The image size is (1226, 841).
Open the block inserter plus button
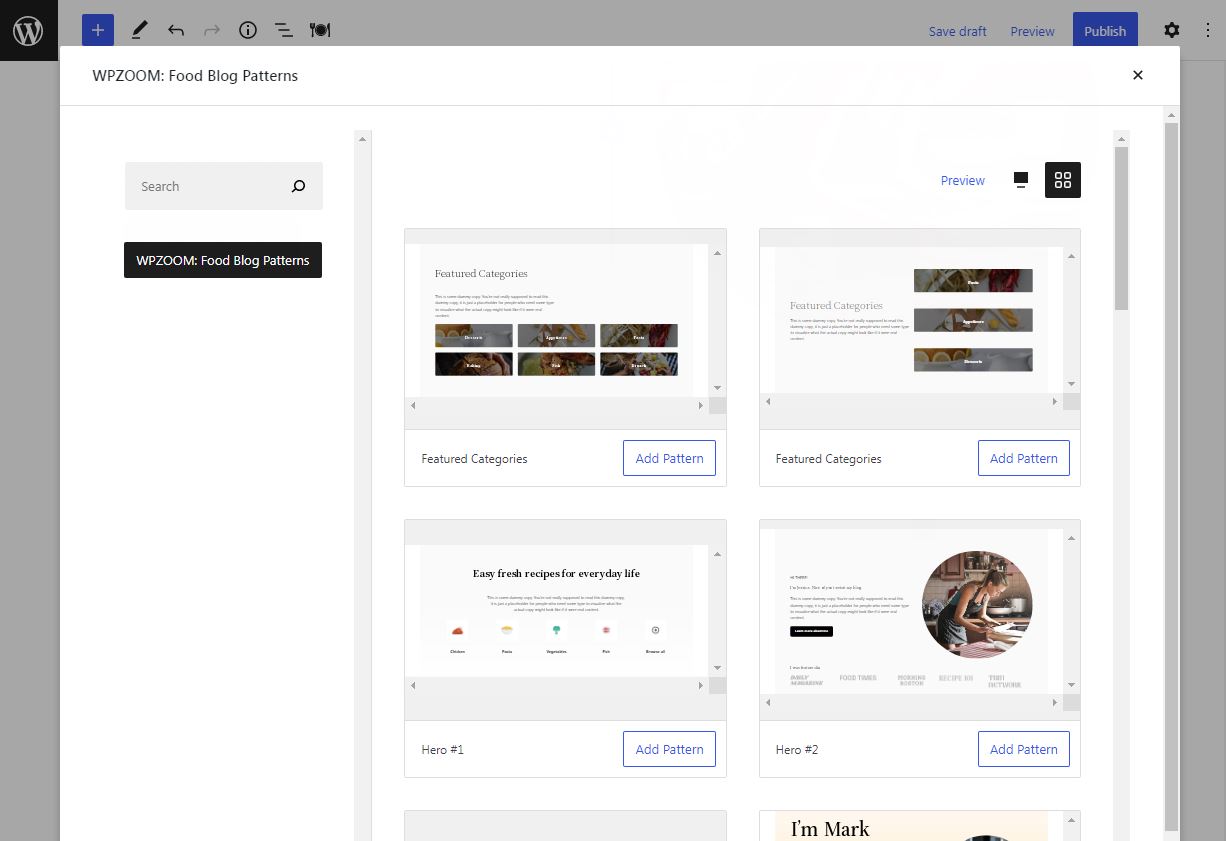98,30
